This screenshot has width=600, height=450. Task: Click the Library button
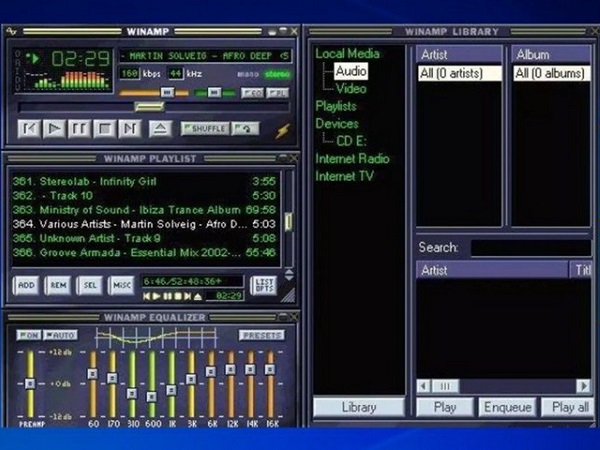(359, 408)
